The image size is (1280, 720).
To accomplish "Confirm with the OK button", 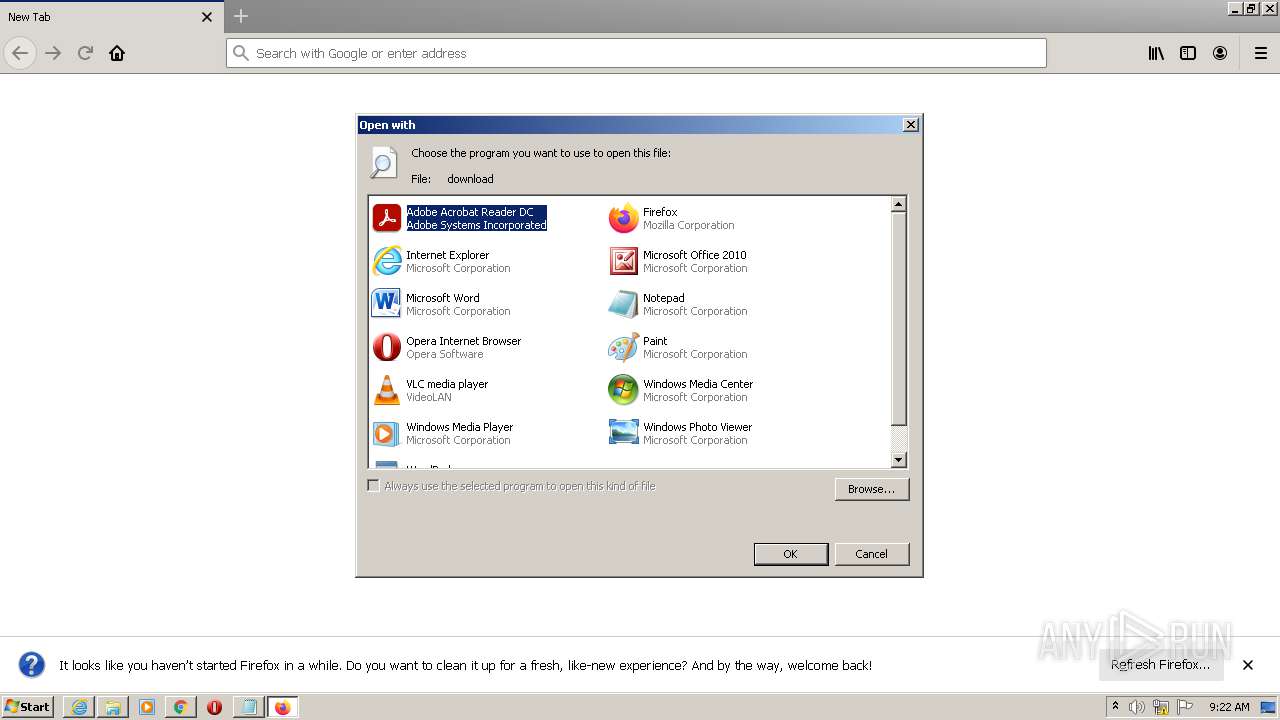I will point(791,554).
